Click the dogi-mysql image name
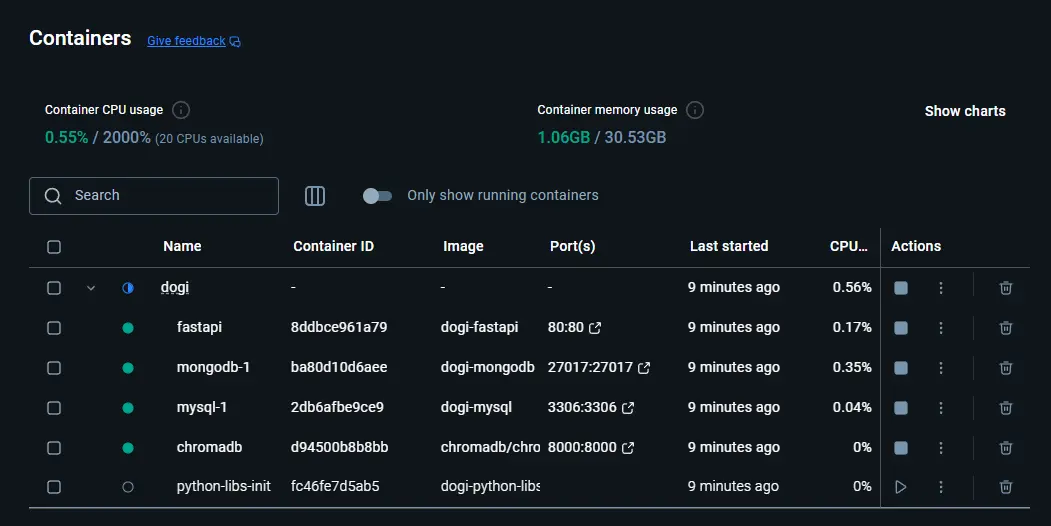 (476, 407)
